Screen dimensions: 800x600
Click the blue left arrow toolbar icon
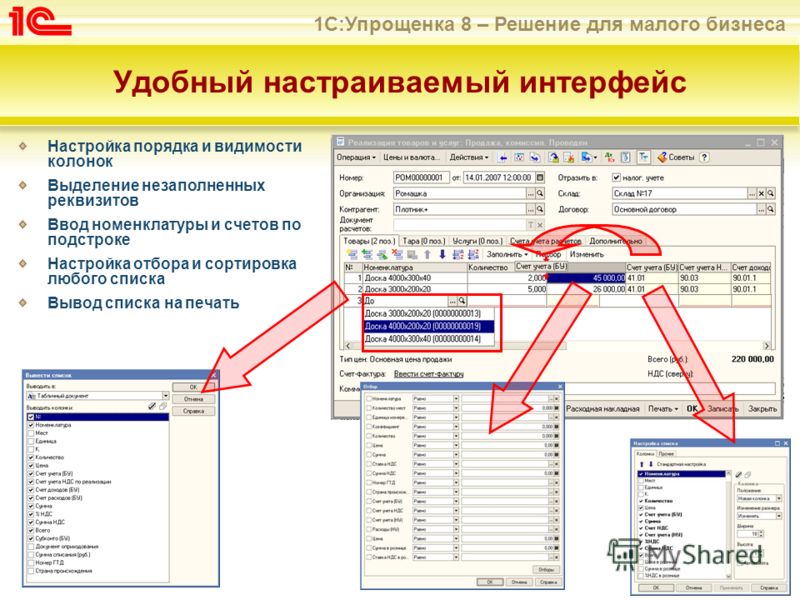(503, 157)
